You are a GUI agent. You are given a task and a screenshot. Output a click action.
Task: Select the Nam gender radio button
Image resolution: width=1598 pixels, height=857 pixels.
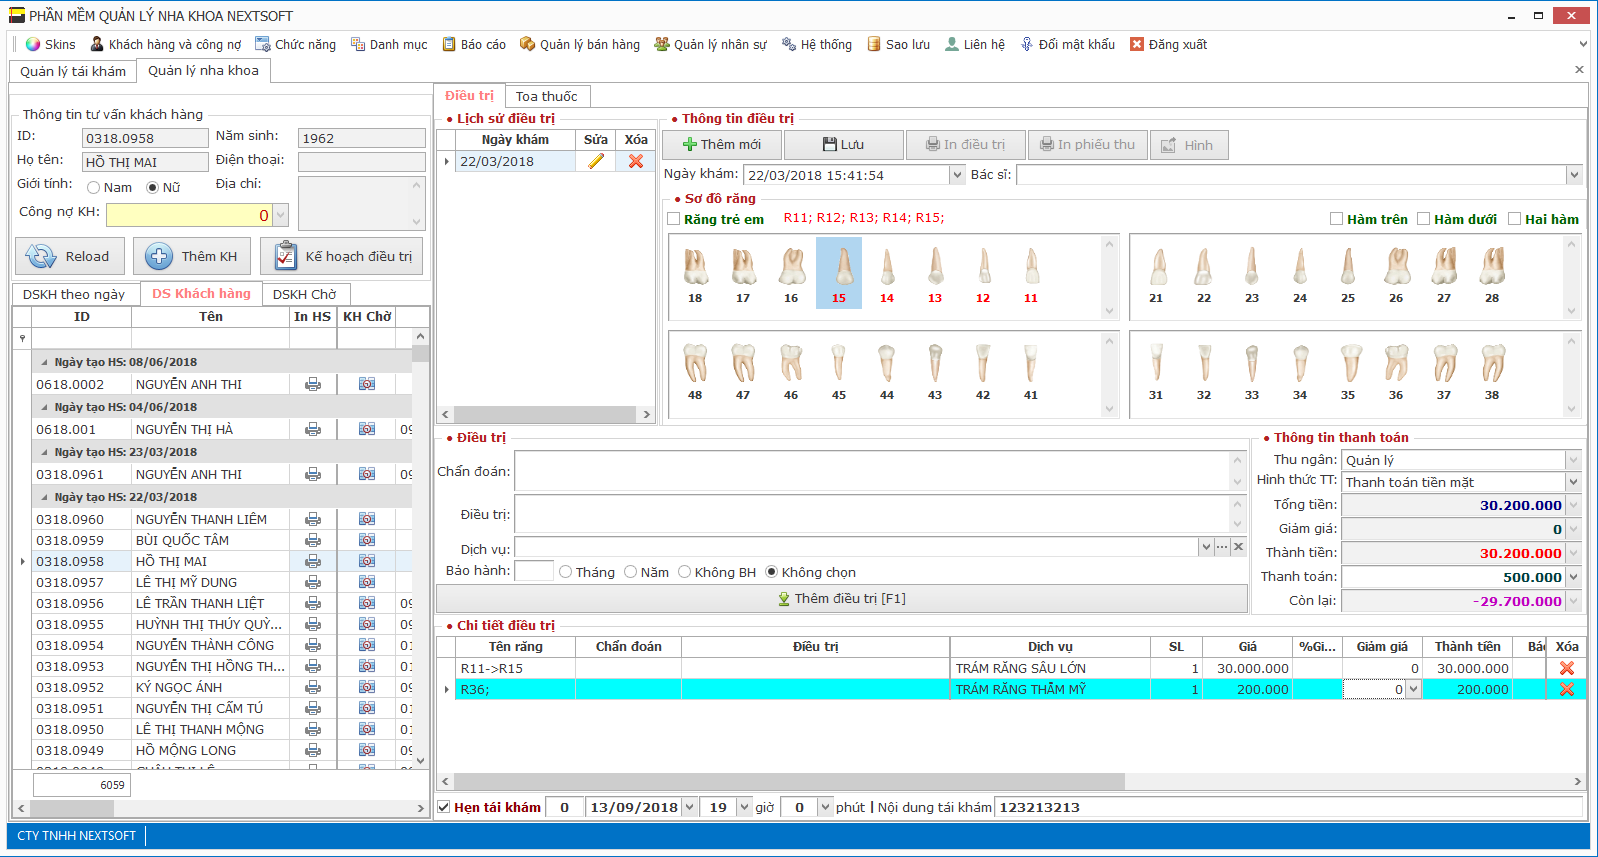pos(94,188)
